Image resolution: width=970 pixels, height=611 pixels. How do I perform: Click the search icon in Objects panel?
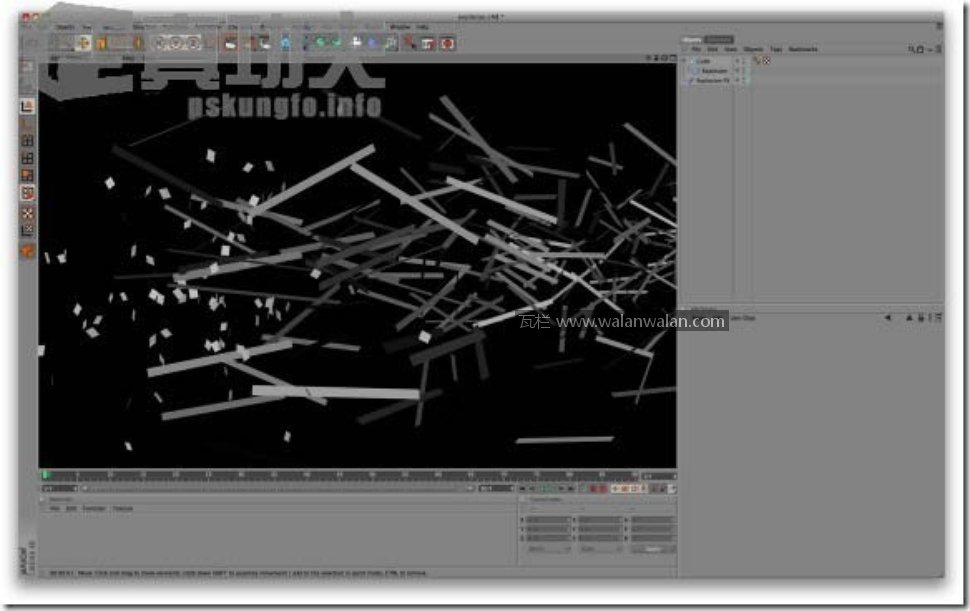912,49
